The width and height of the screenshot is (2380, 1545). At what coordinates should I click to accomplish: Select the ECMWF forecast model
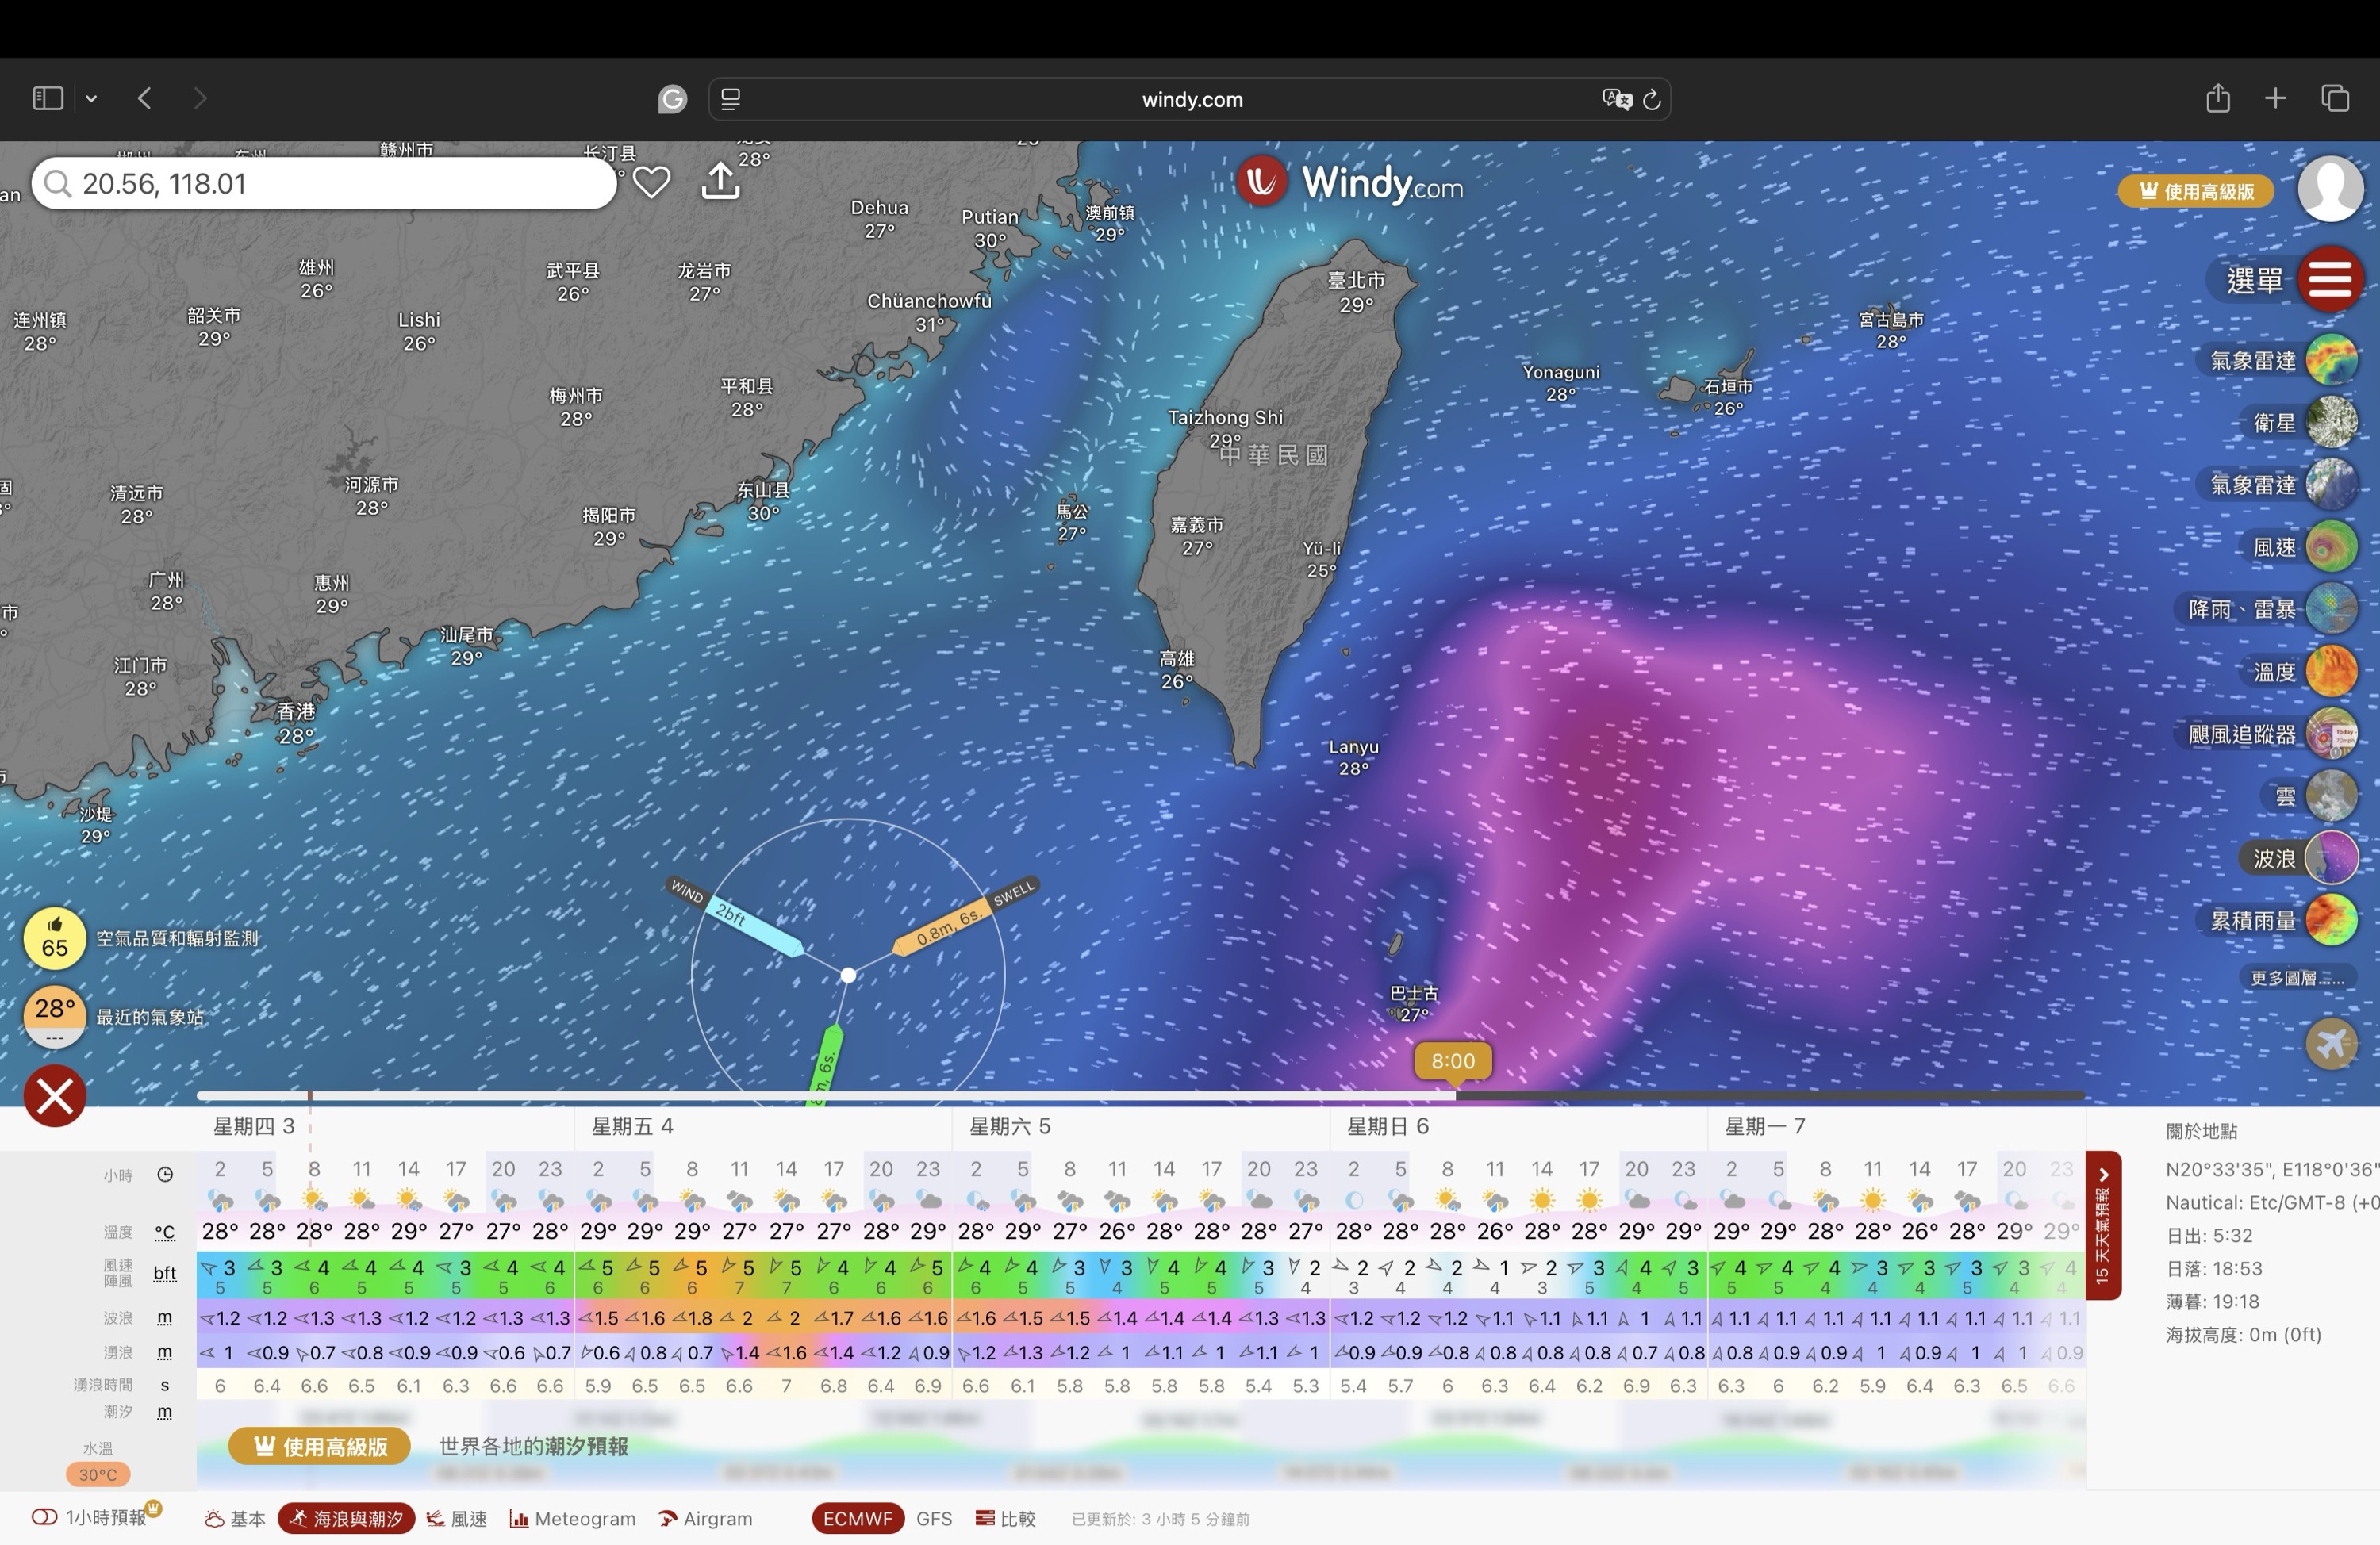click(857, 1518)
